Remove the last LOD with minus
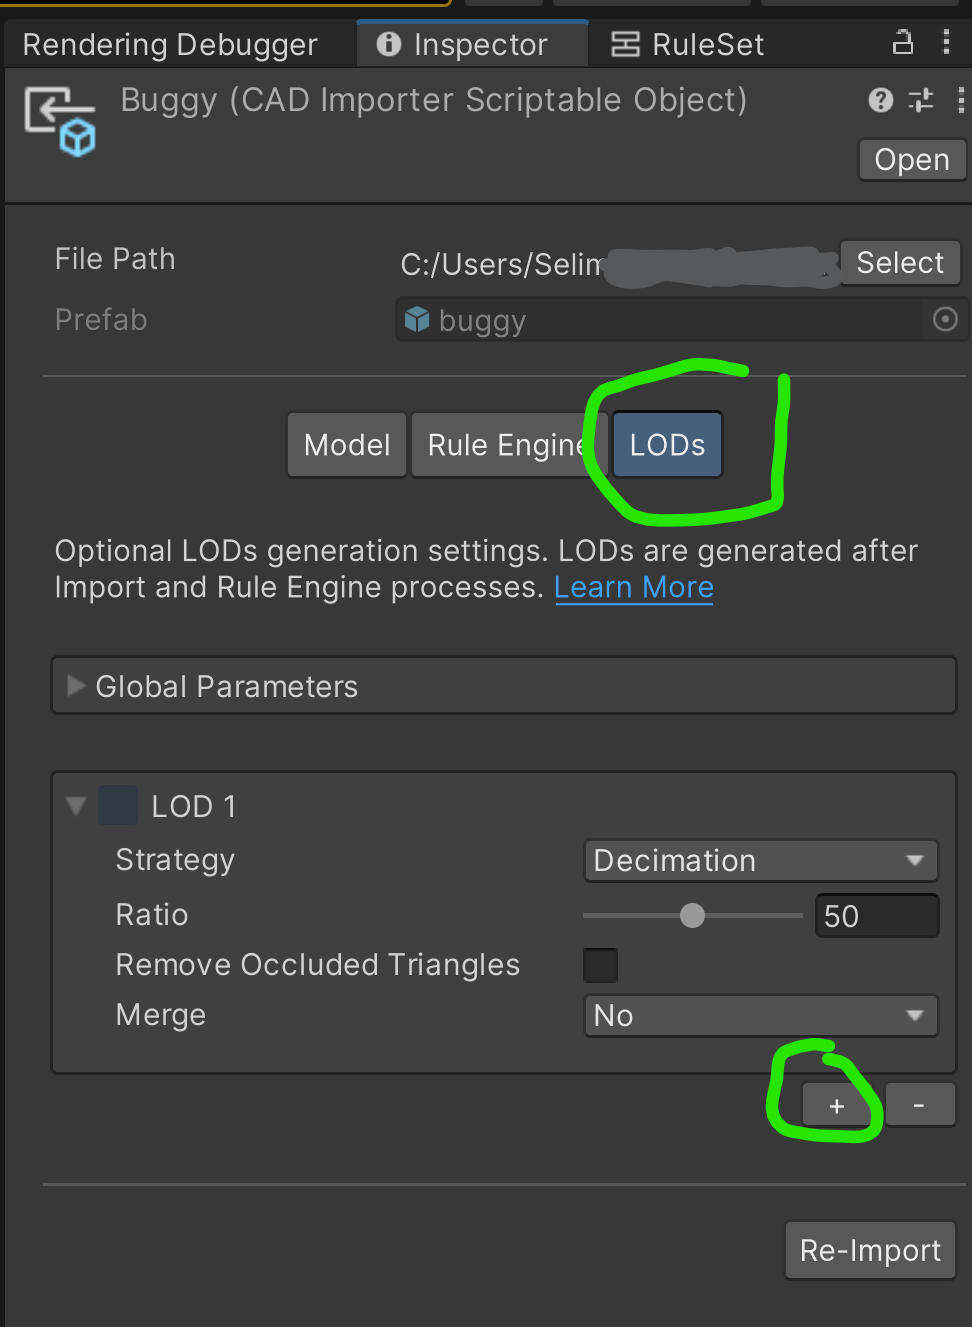 [919, 1106]
